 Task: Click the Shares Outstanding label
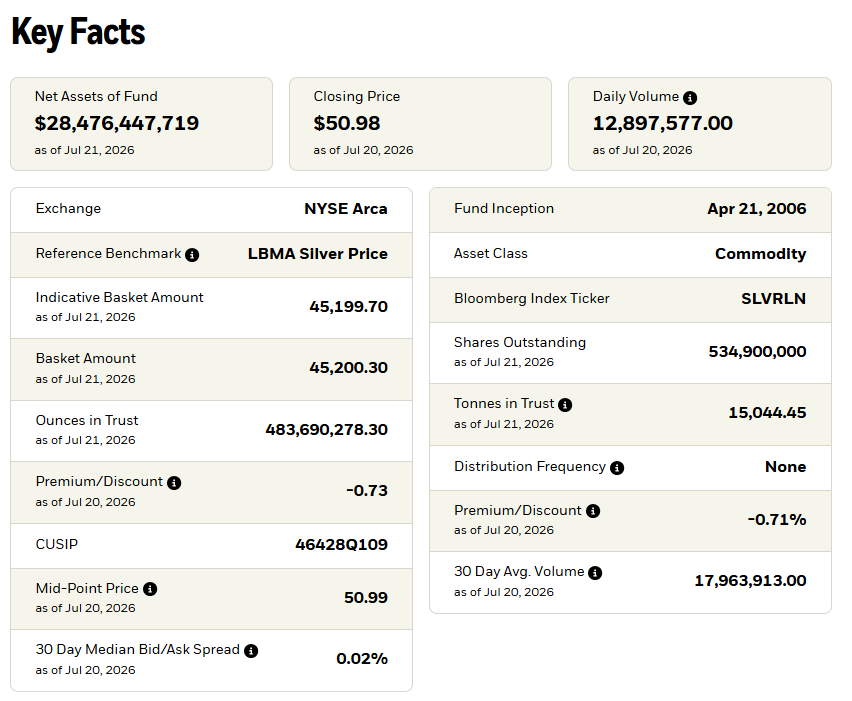click(x=519, y=342)
